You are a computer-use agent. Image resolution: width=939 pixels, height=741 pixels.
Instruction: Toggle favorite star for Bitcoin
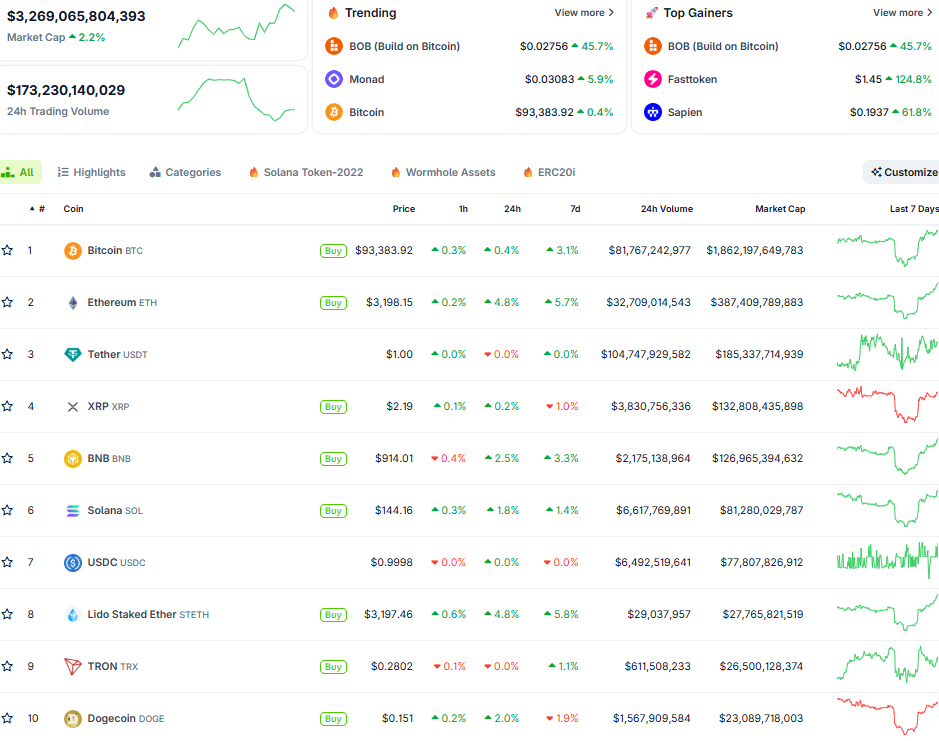8,251
